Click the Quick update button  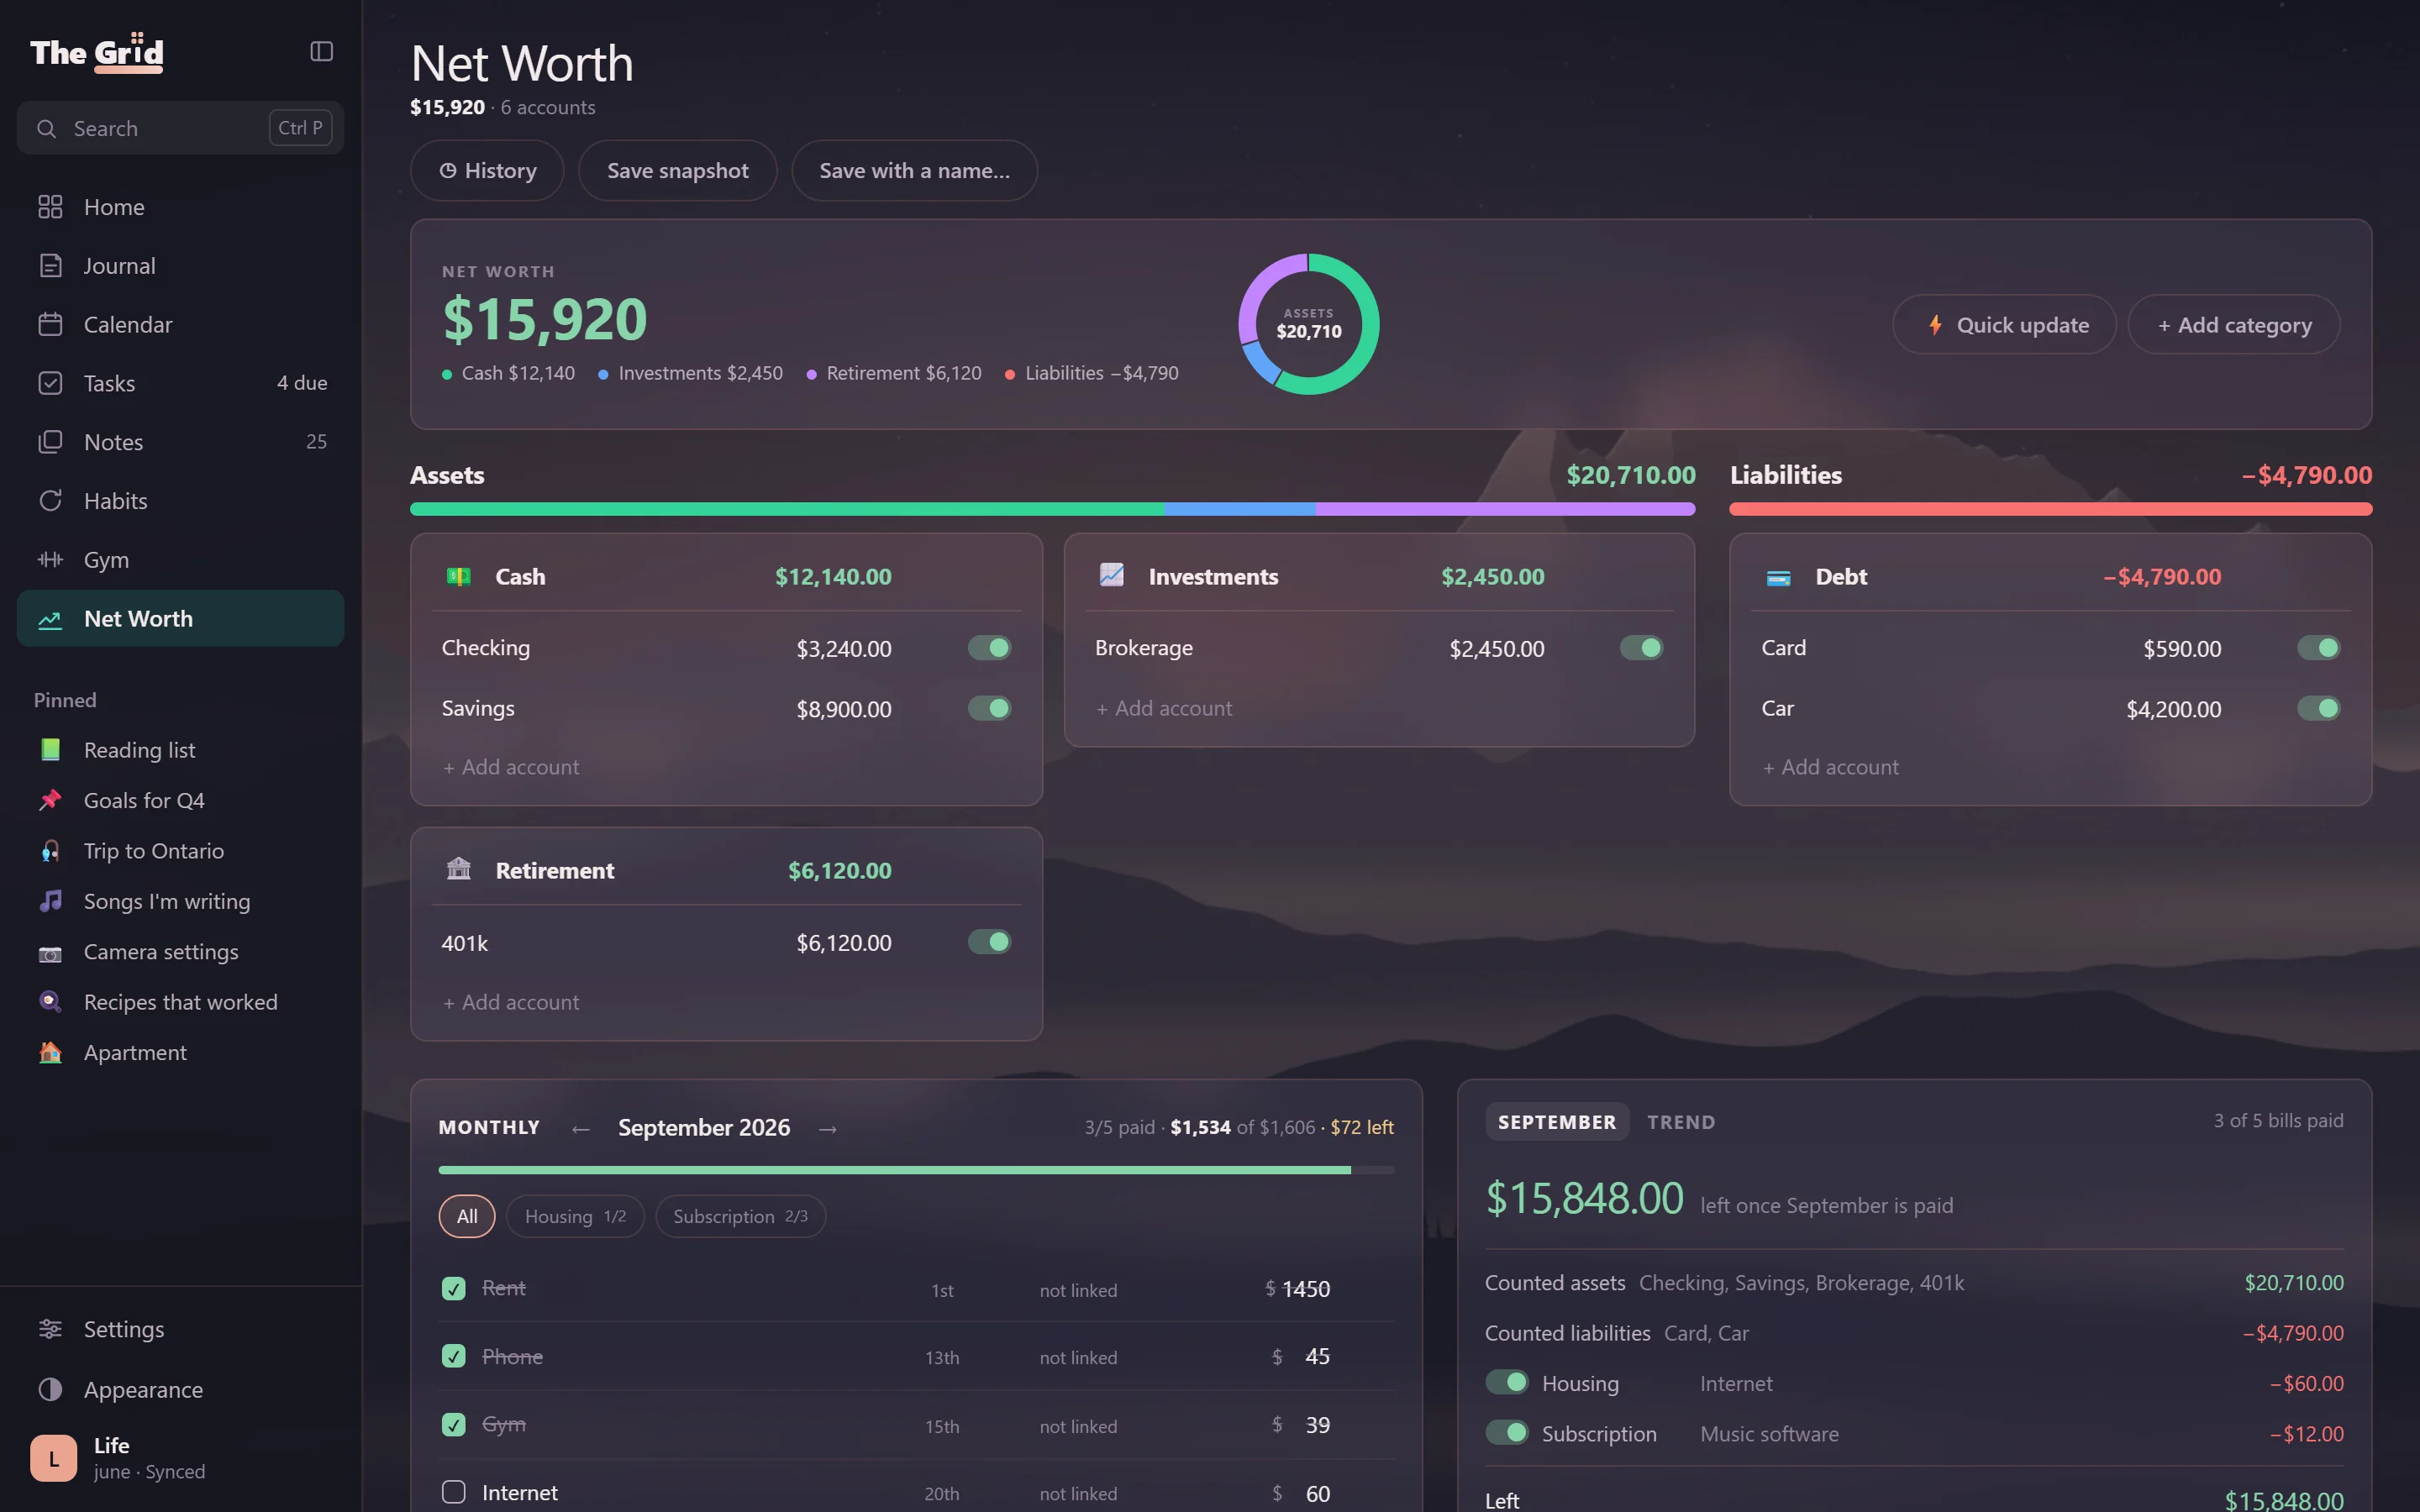coord(2004,325)
